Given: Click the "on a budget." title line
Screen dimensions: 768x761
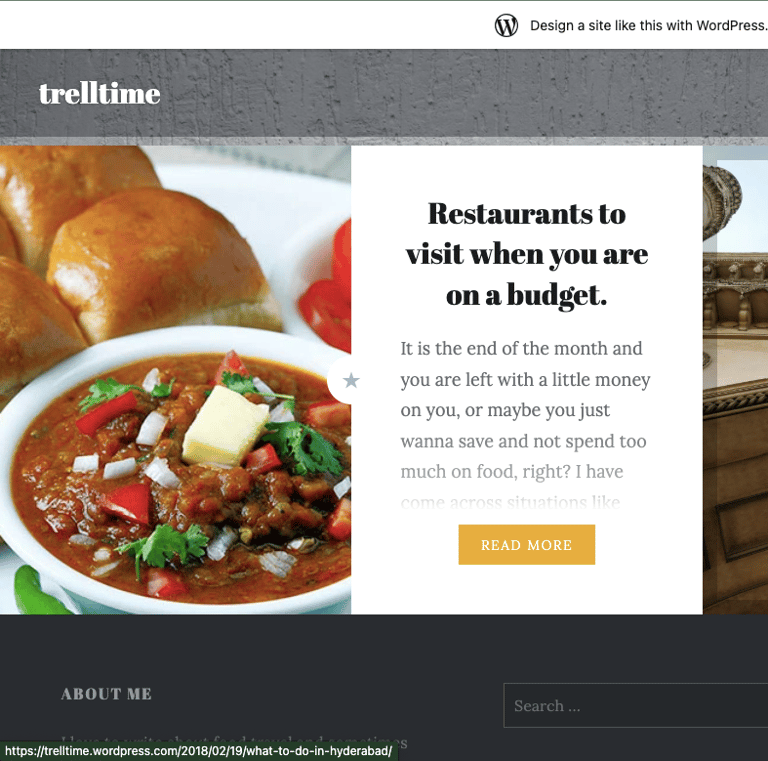Looking at the screenshot, I should point(527,295).
